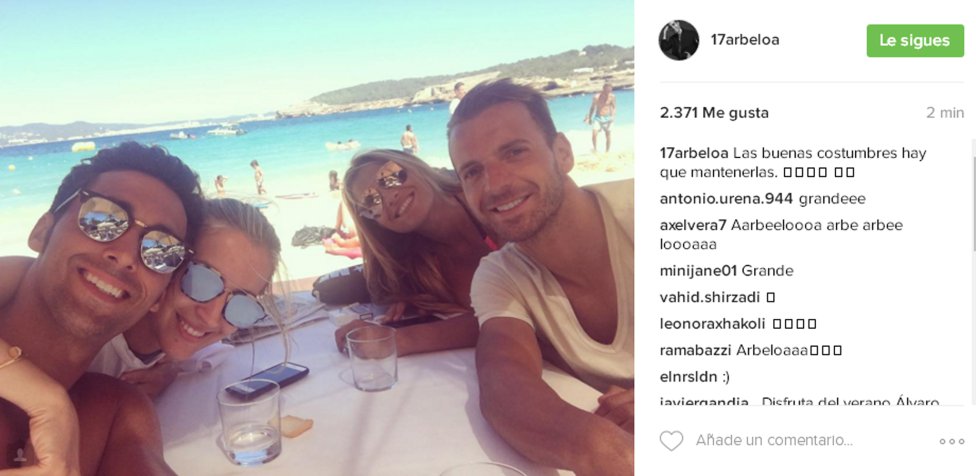
Task: View the 2.371 Me gusta likes list
Action: [x=714, y=113]
